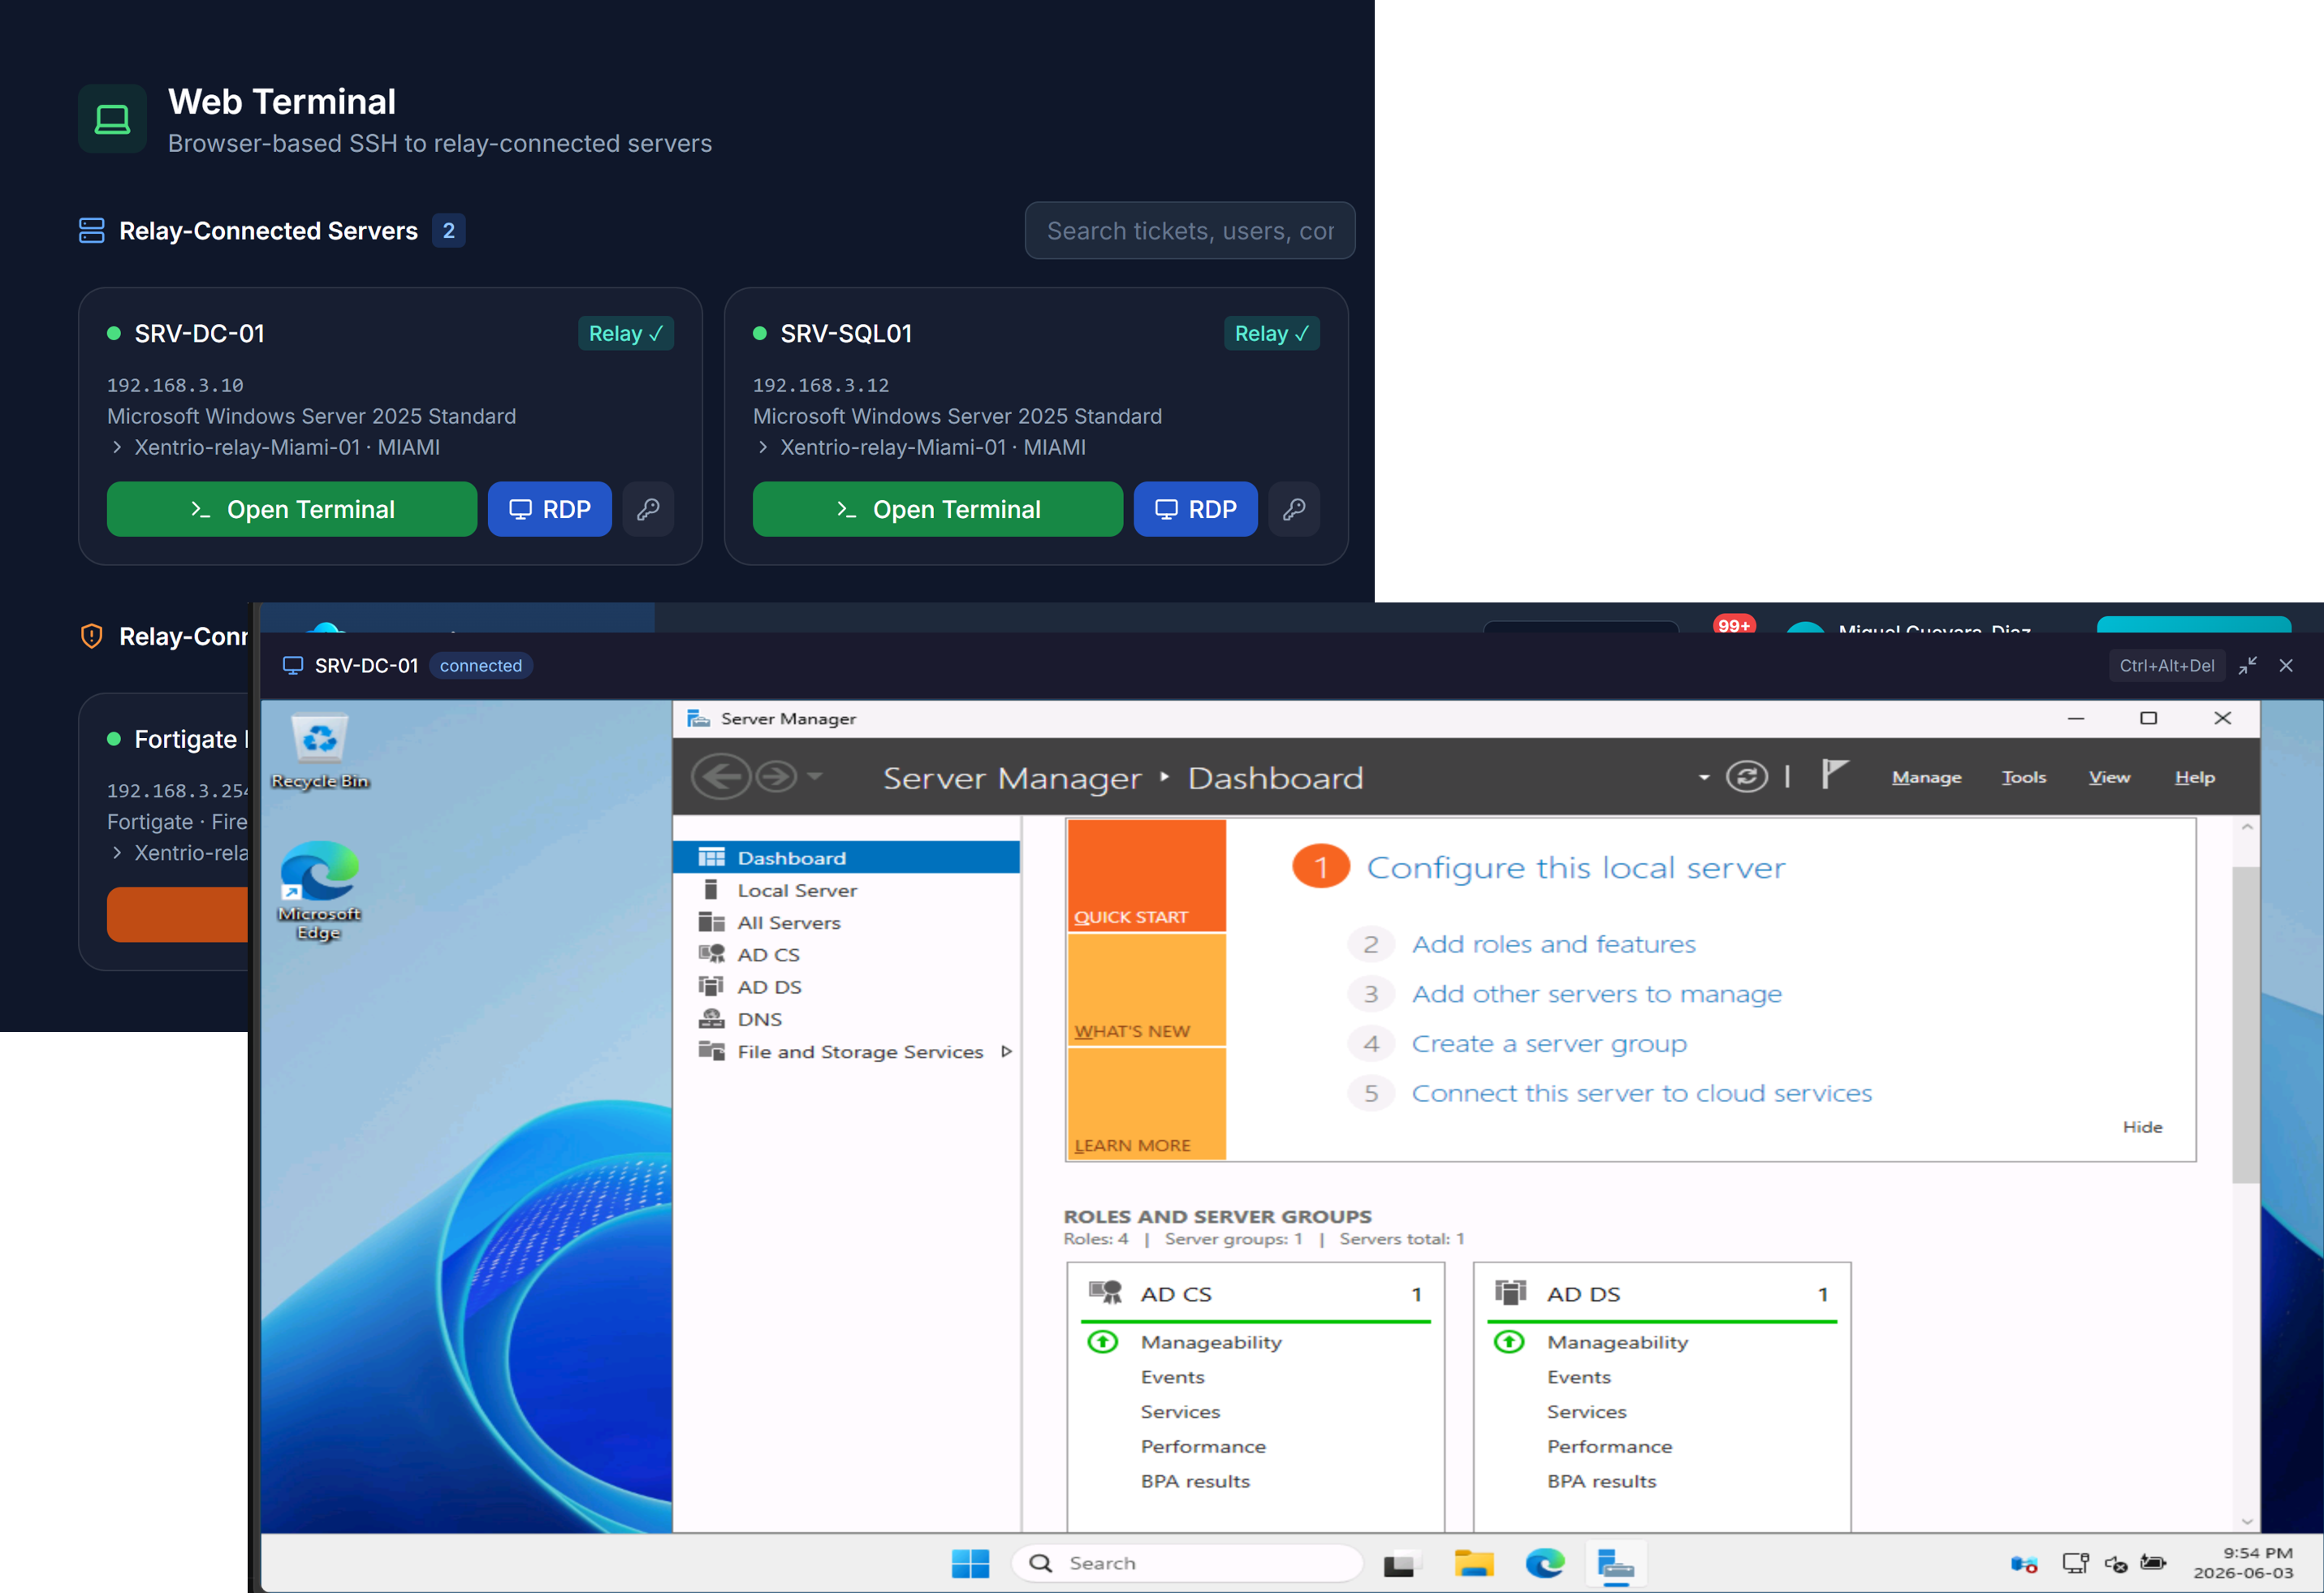The image size is (2324, 1593).
Task: Click Add other servers to manage
Action: pyautogui.click(x=1596, y=994)
